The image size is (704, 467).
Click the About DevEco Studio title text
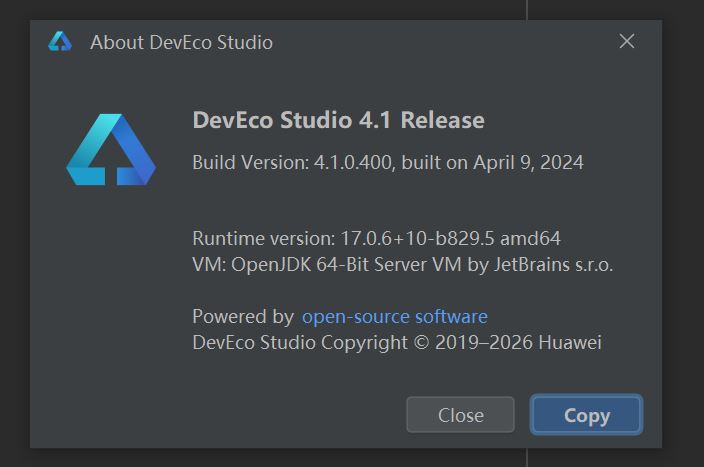point(181,42)
